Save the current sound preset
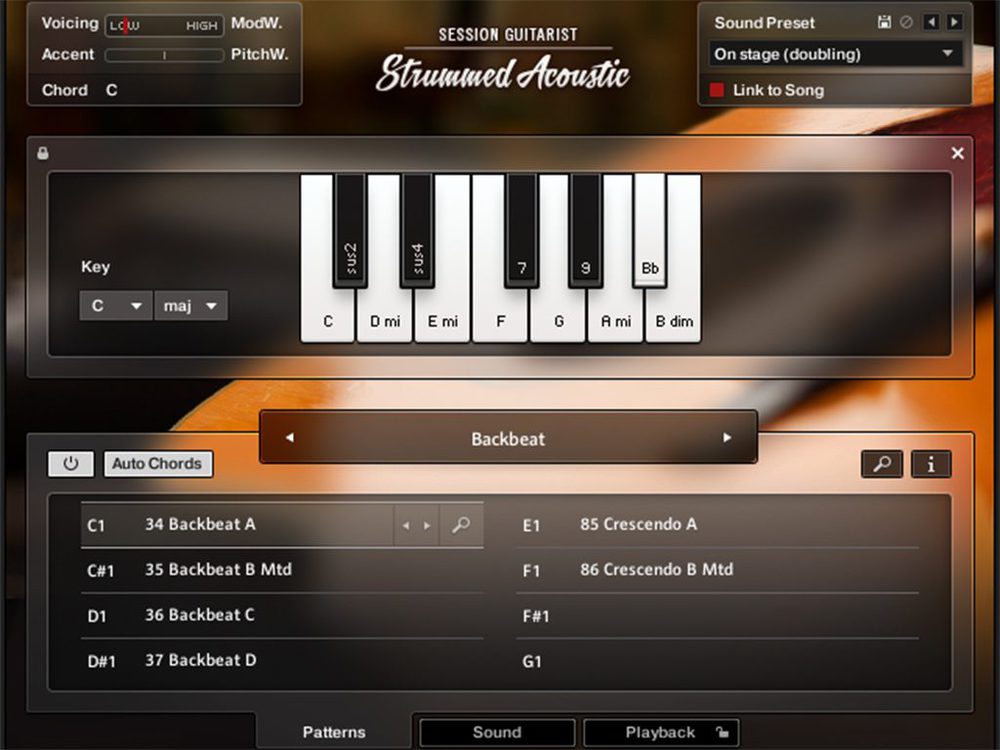1000x750 pixels. click(884, 22)
